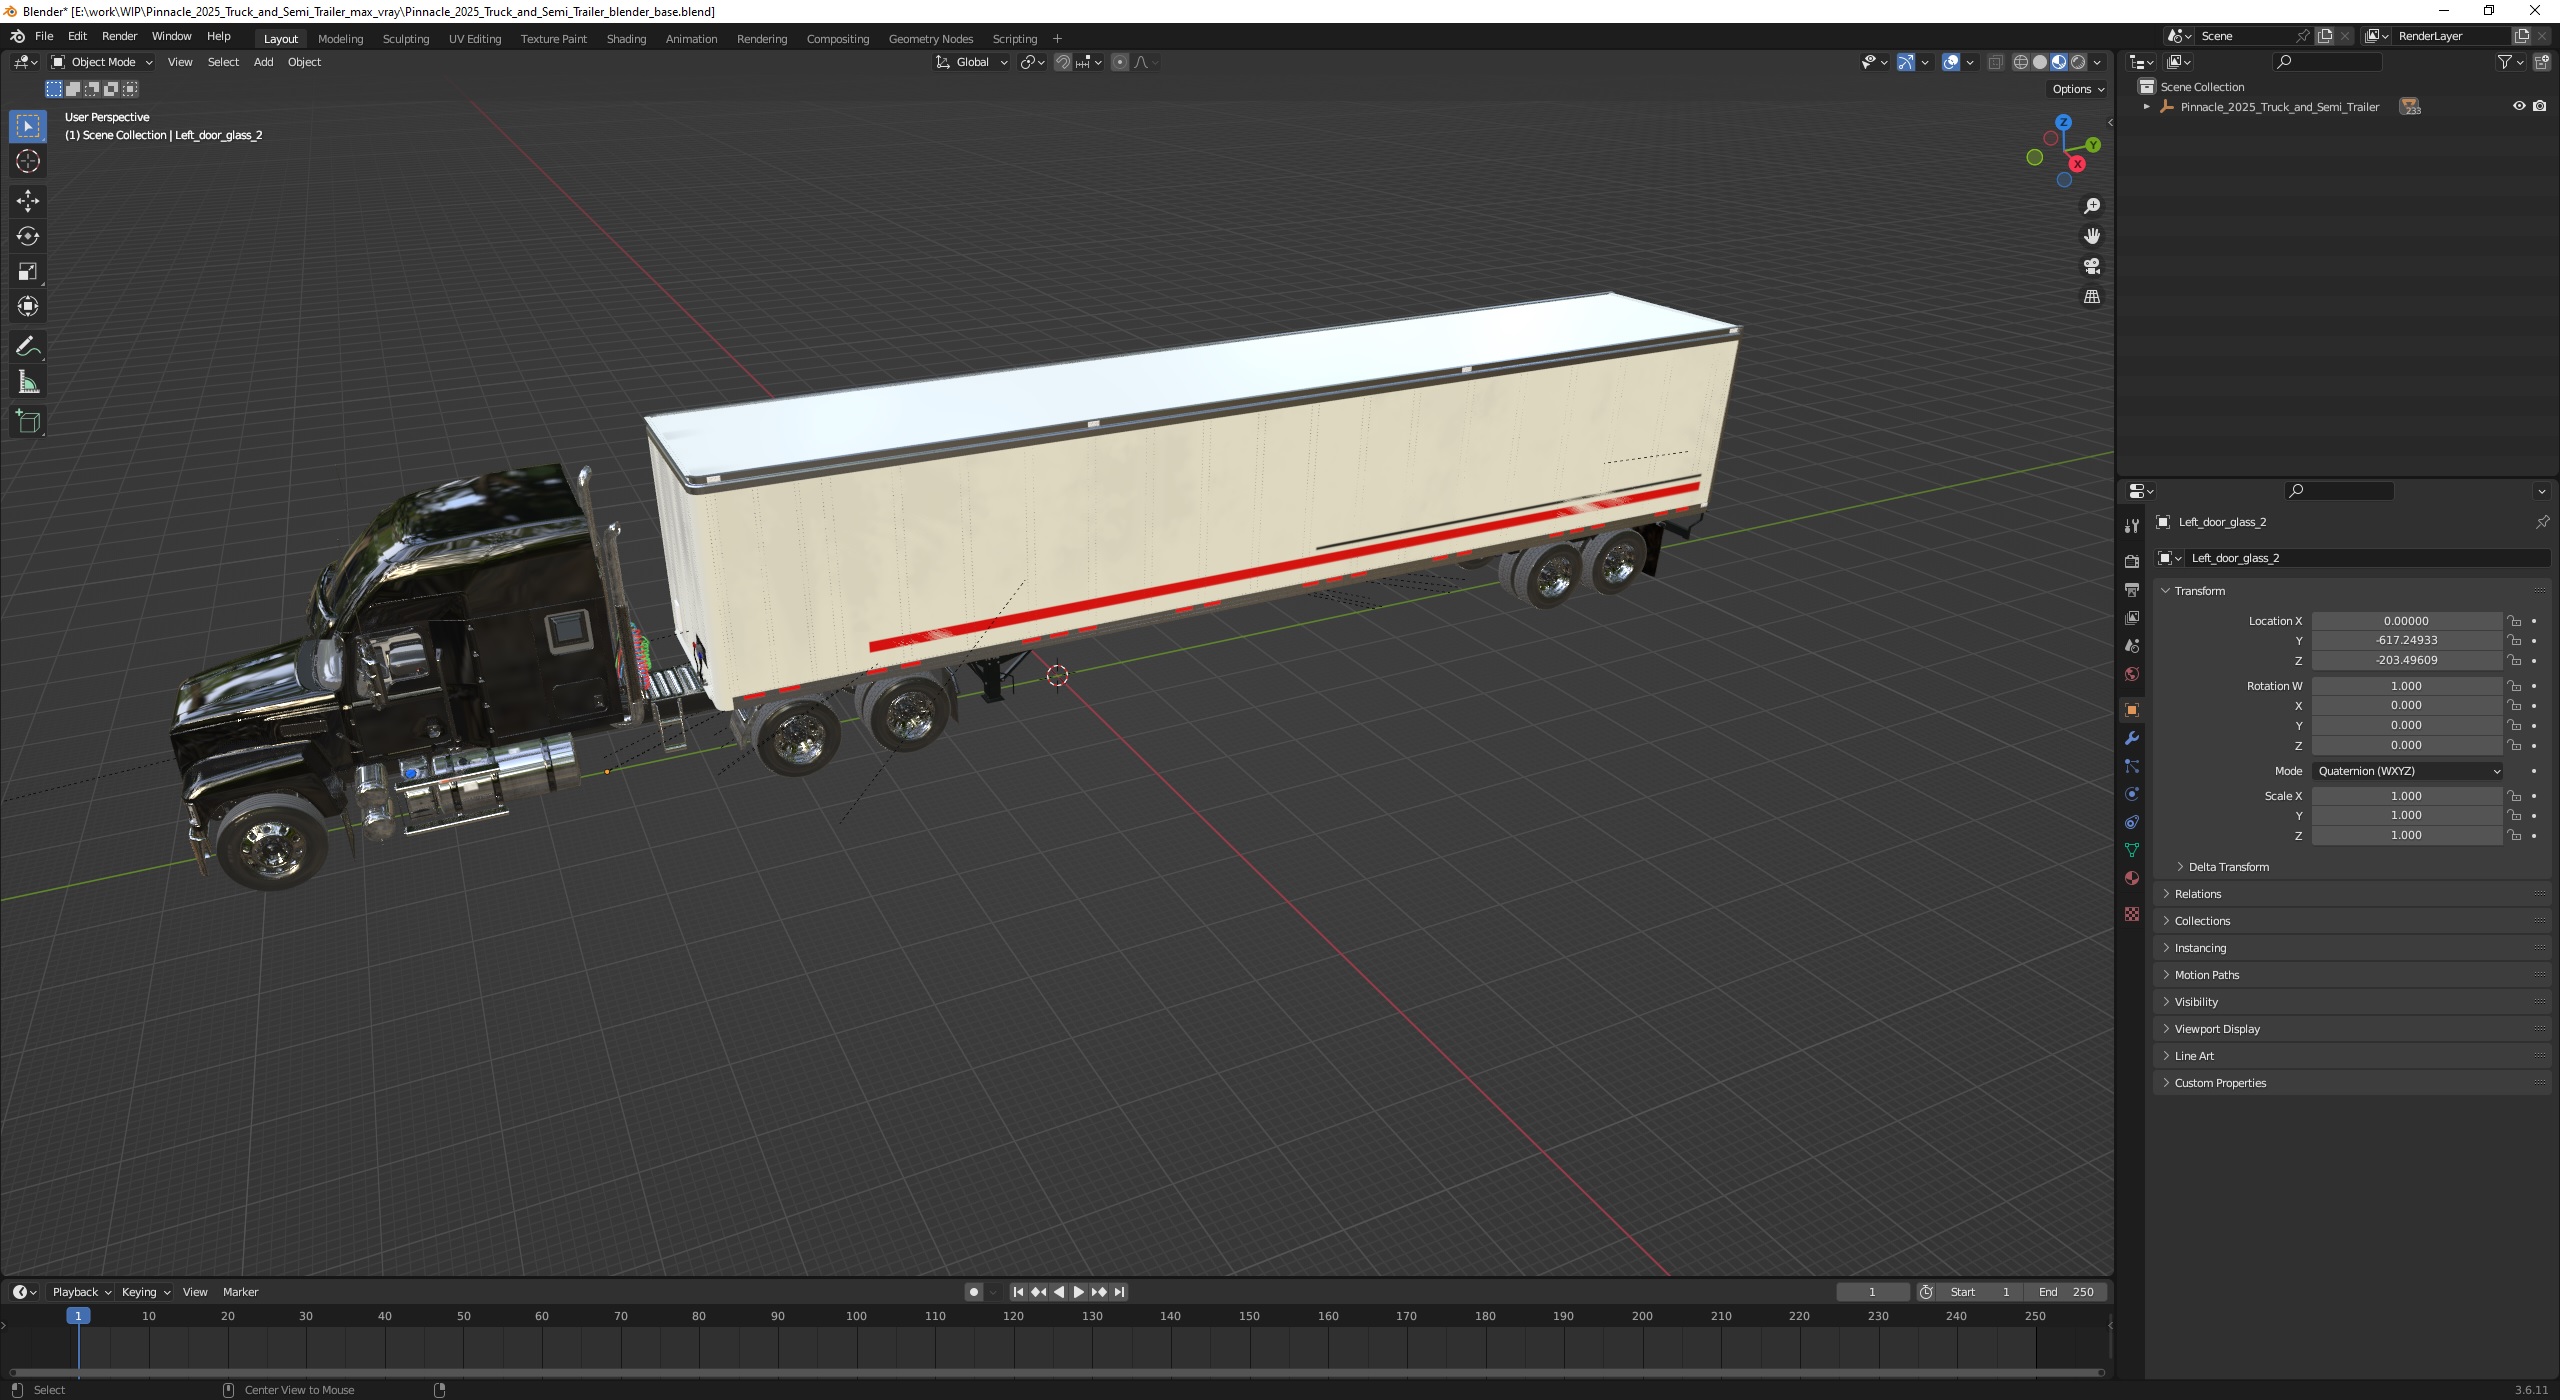This screenshot has height=1400, width=2560.
Task: Drag the Scale X value slider
Action: click(x=2407, y=795)
